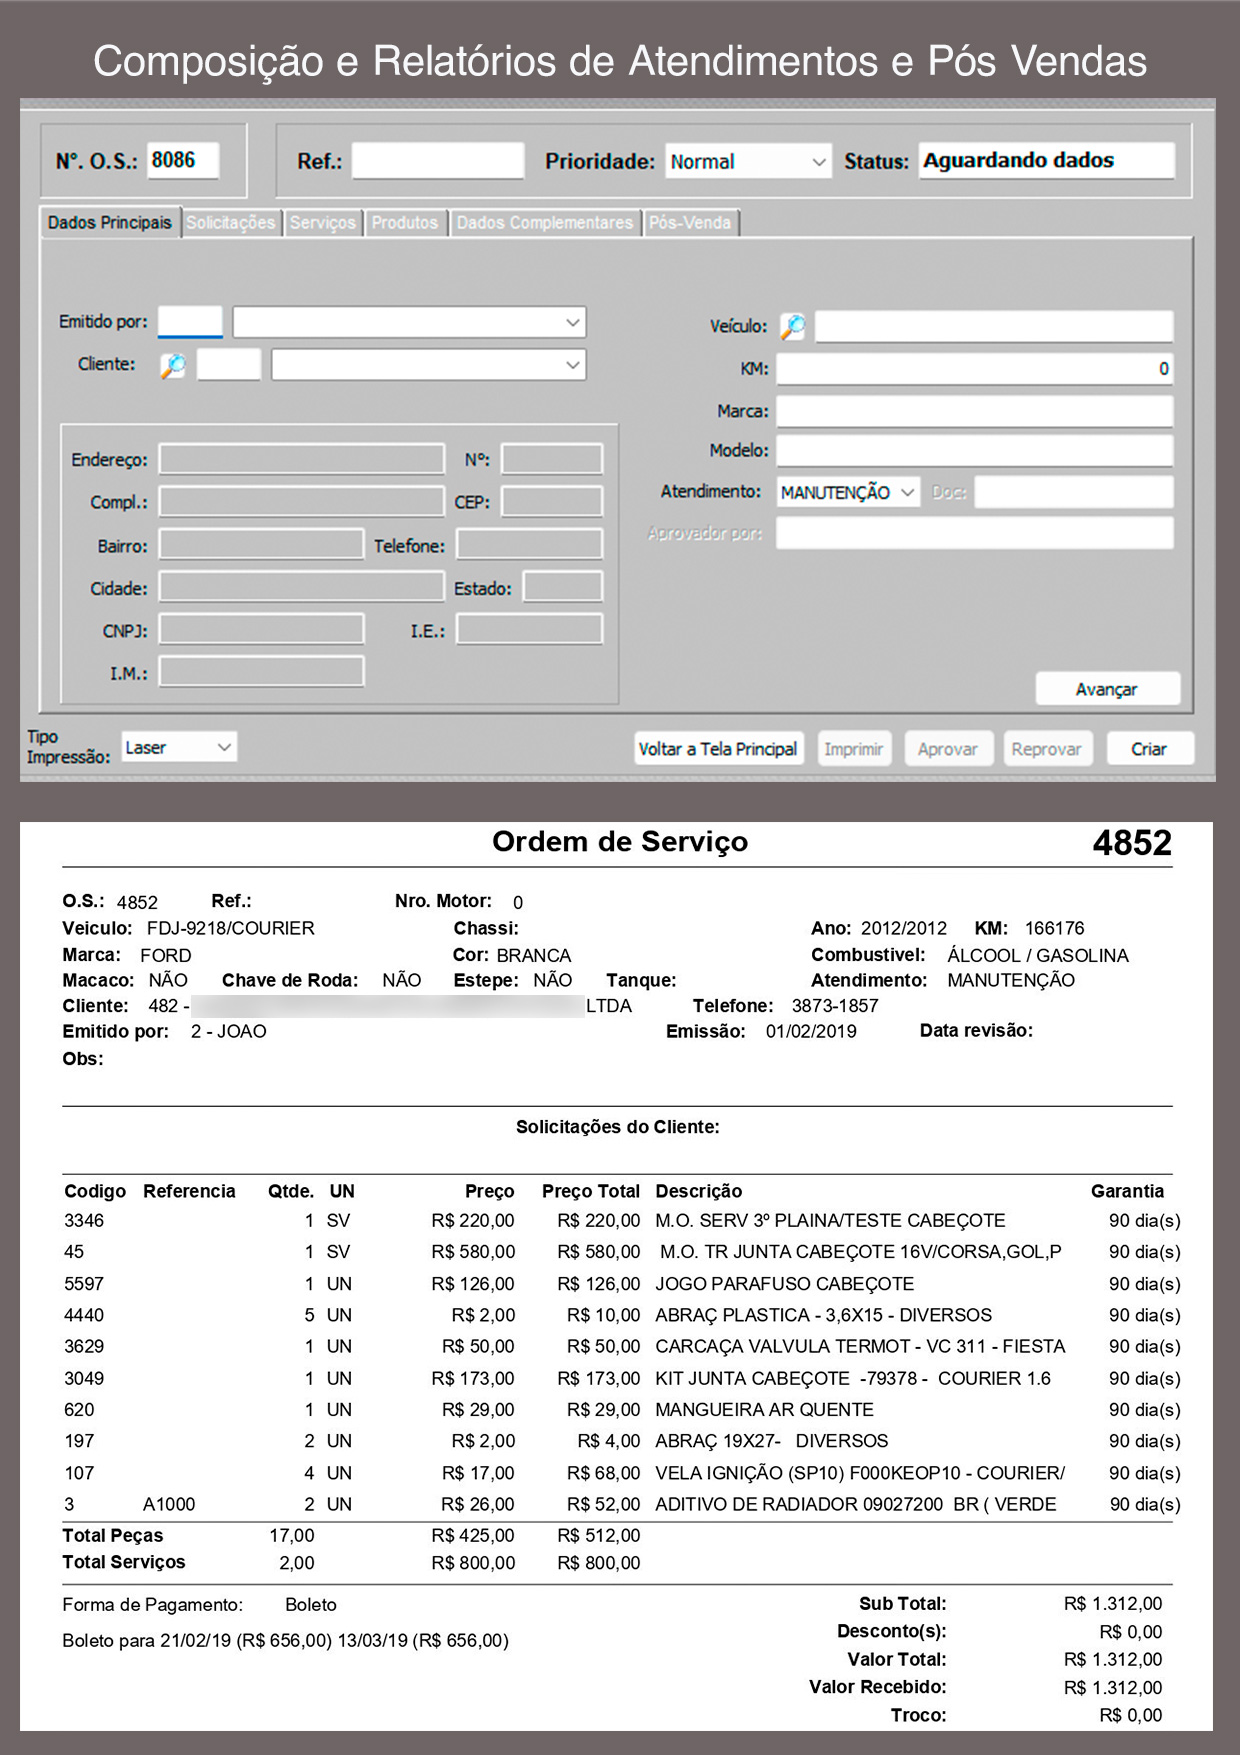Click the I.M. field

pyautogui.click(x=262, y=672)
